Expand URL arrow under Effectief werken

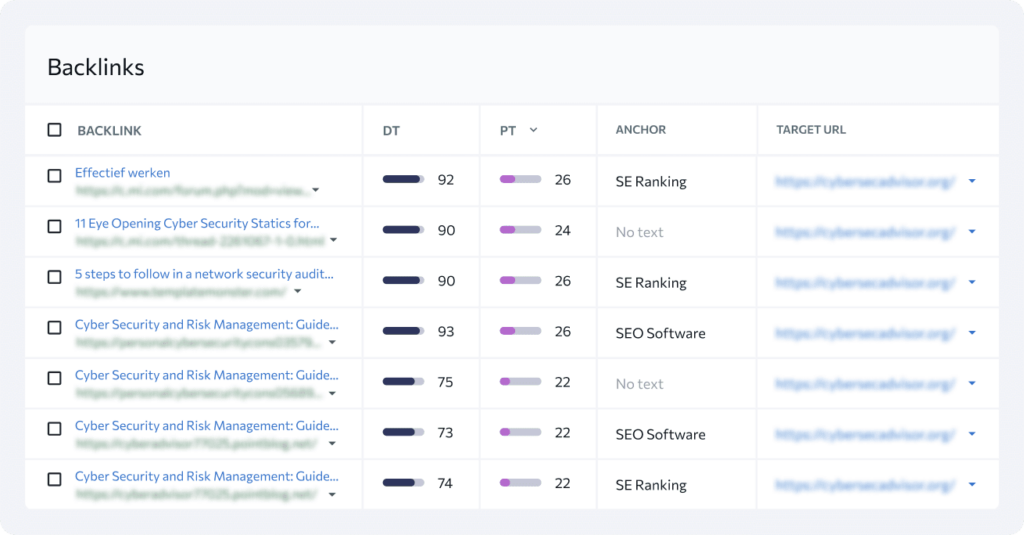pyautogui.click(x=316, y=190)
